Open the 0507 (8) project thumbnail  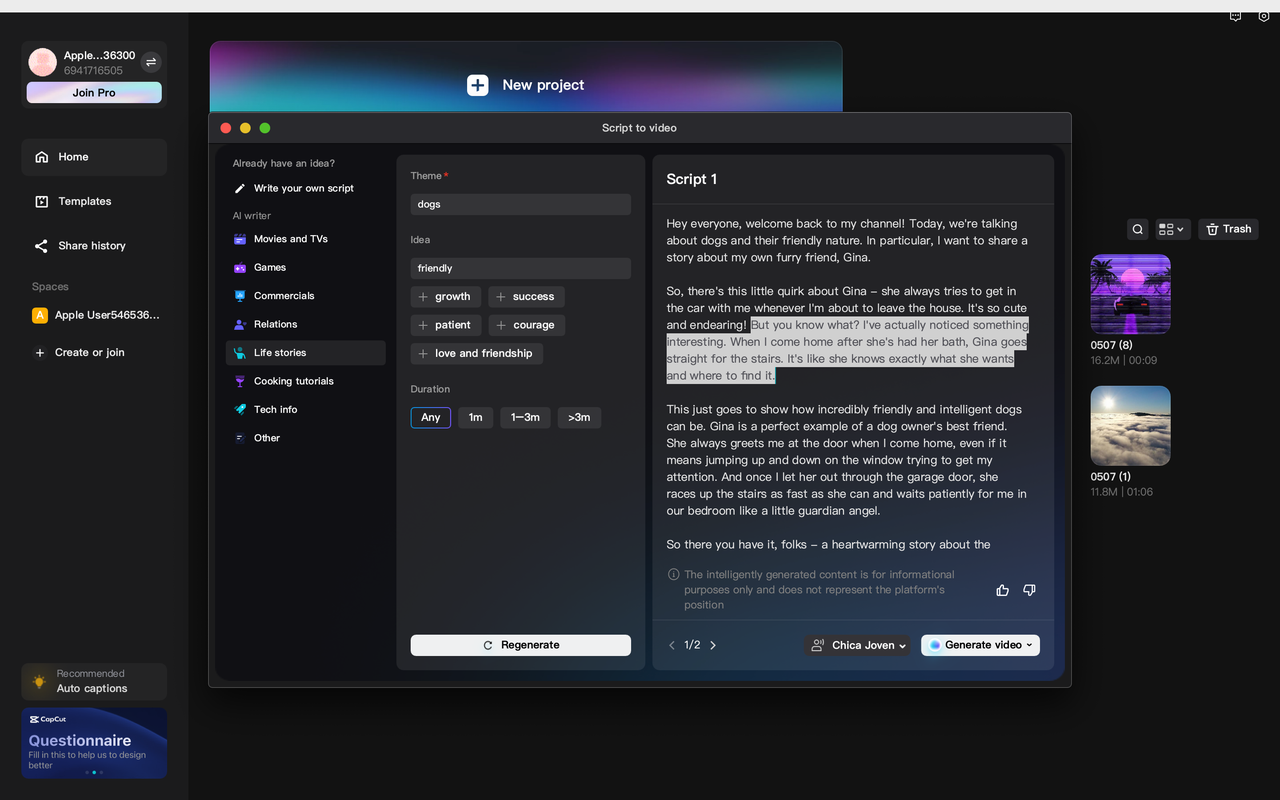(x=1130, y=293)
